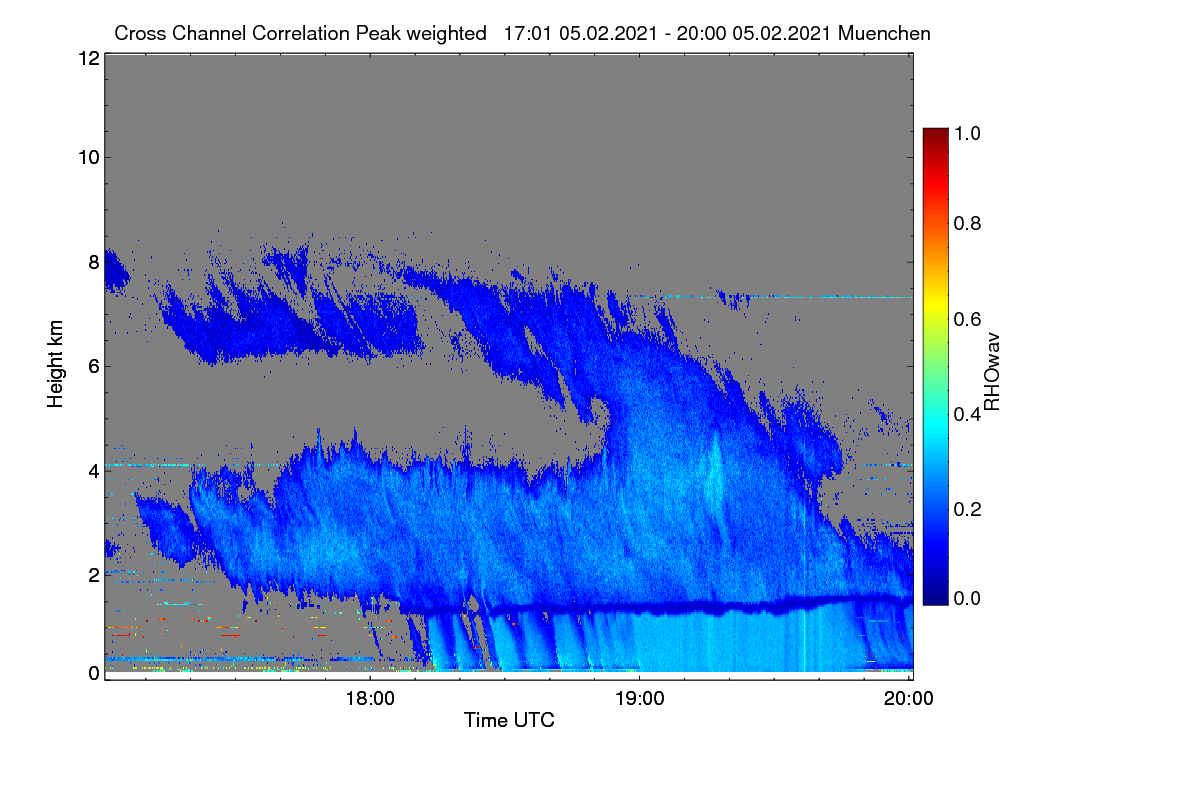Click the '1.0' colorbar tick label
Screen dimensions: 1200x800
(x=966, y=132)
